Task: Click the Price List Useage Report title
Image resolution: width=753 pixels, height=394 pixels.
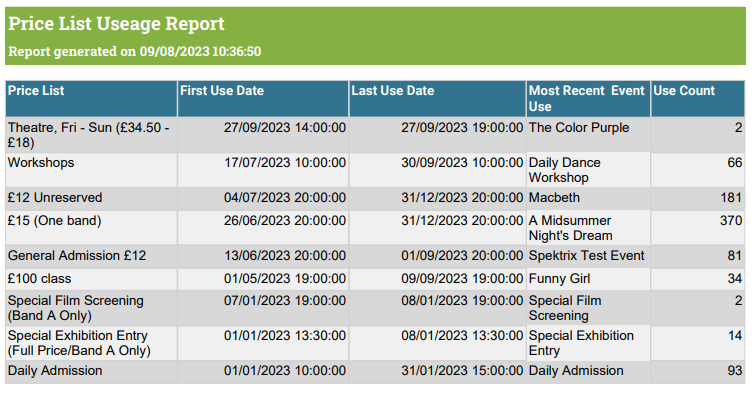Action: click(116, 24)
